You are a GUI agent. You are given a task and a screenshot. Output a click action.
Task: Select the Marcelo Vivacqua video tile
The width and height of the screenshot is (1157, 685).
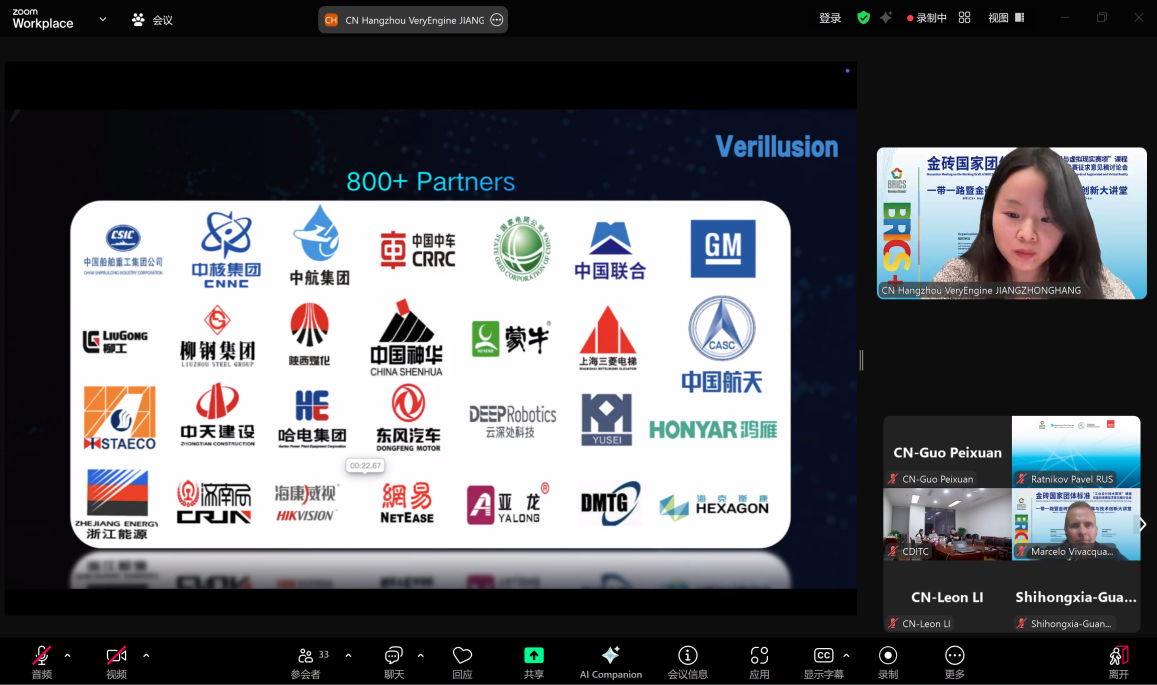1076,524
